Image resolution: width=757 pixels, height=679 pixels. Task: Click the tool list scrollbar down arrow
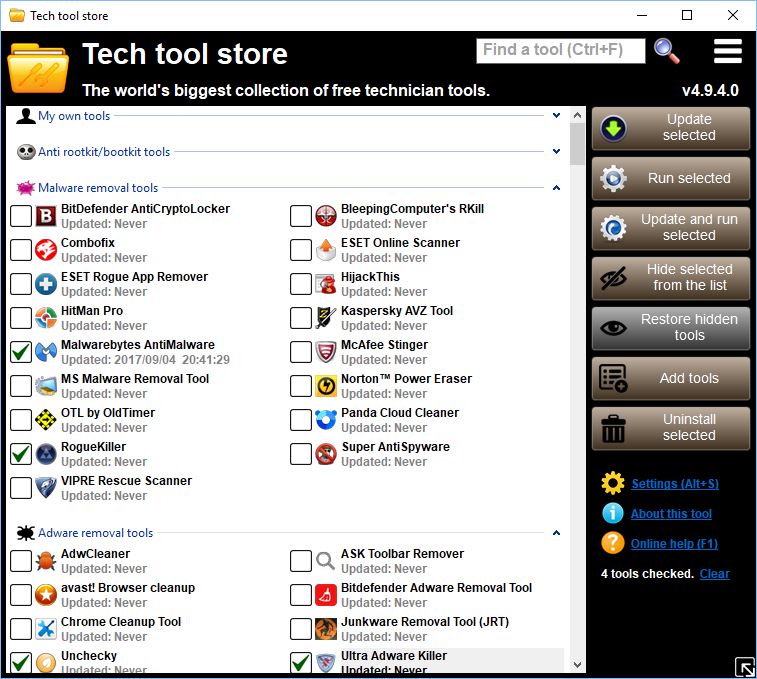[577, 665]
